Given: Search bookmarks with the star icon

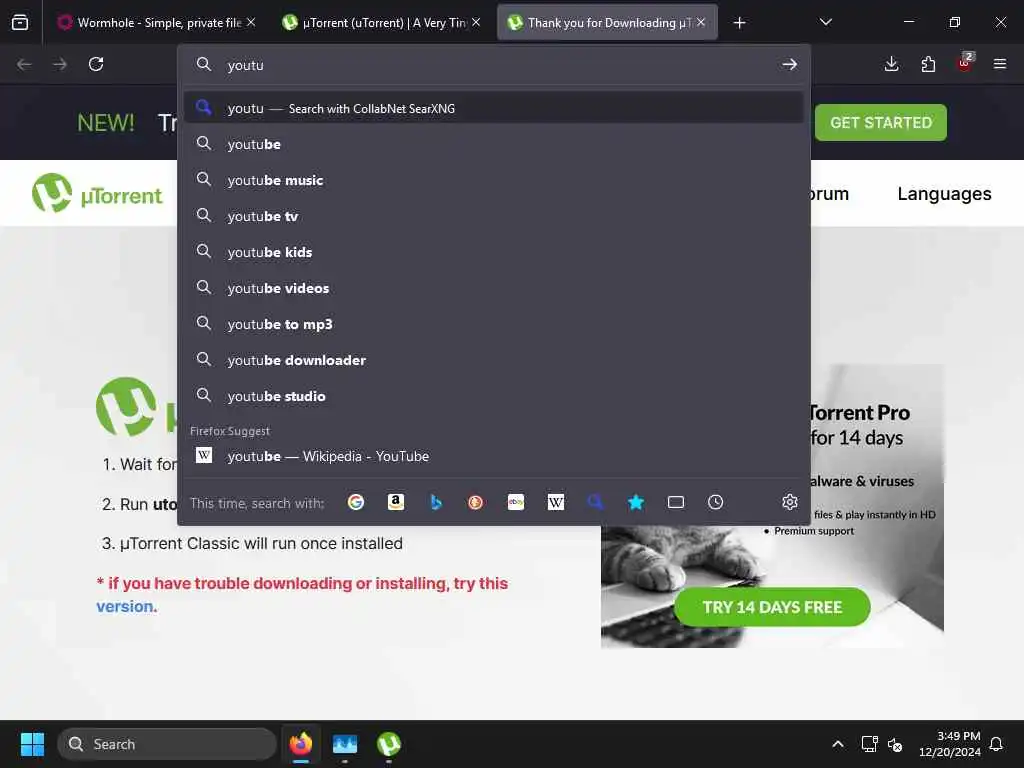Looking at the screenshot, I should (x=635, y=502).
